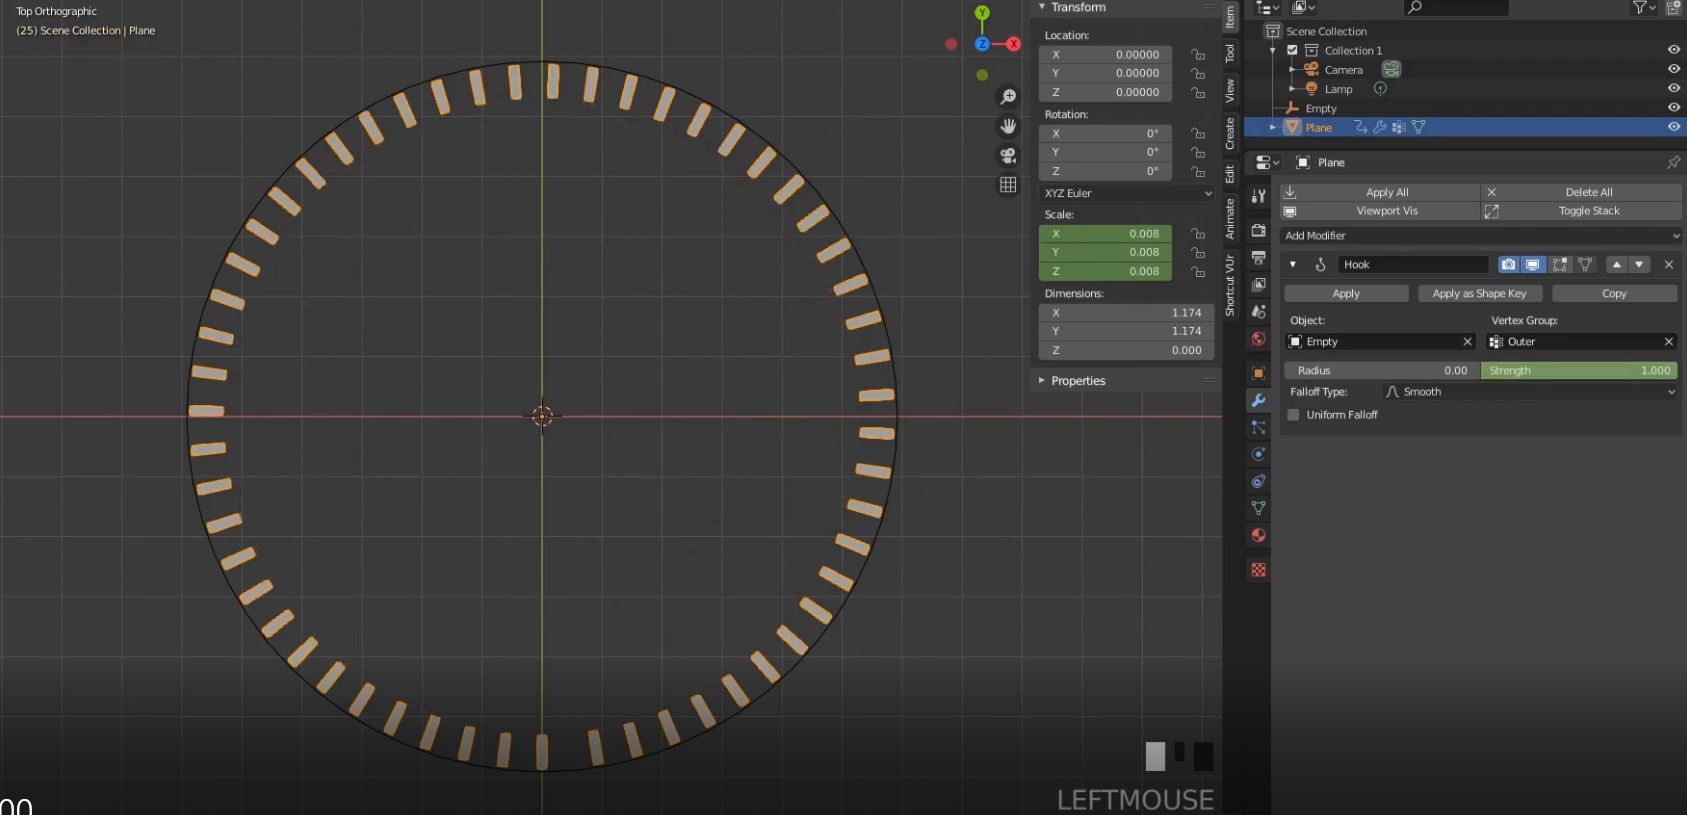Toggle Collection 1 exclude checkbox
Image resolution: width=1687 pixels, height=815 pixels.
pos(1292,50)
